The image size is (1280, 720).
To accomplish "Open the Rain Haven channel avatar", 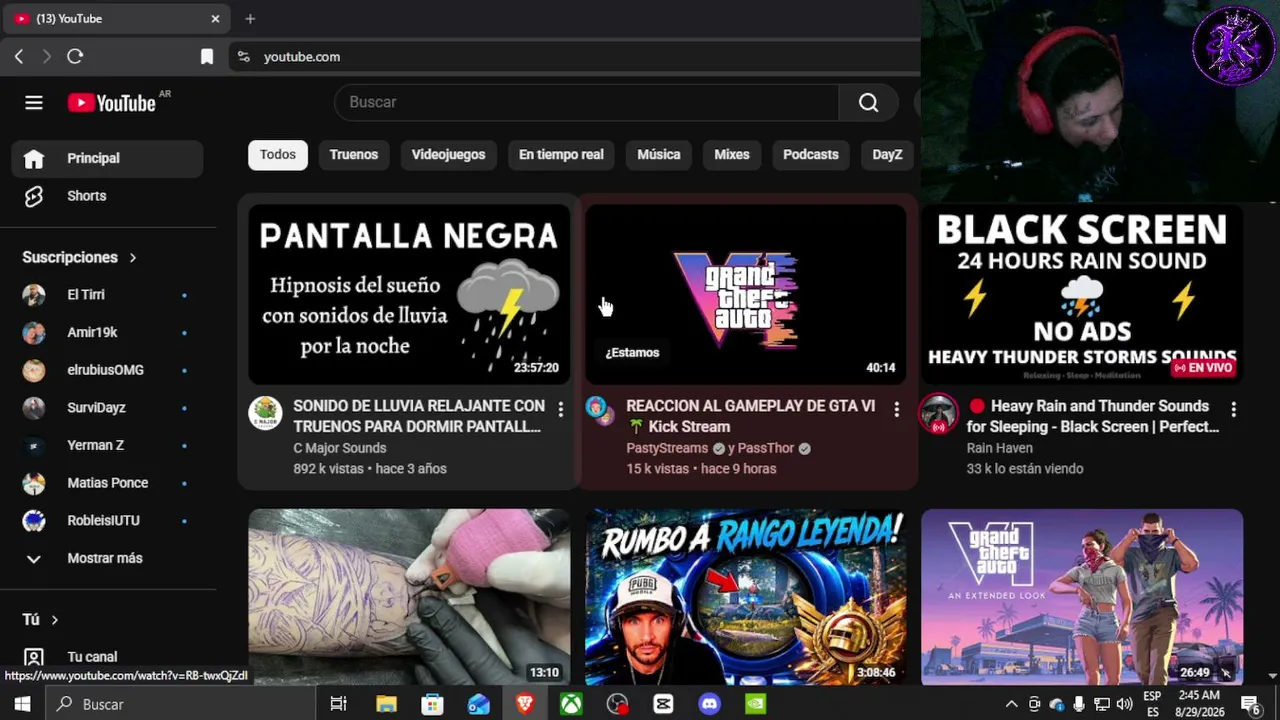I will 938,413.
